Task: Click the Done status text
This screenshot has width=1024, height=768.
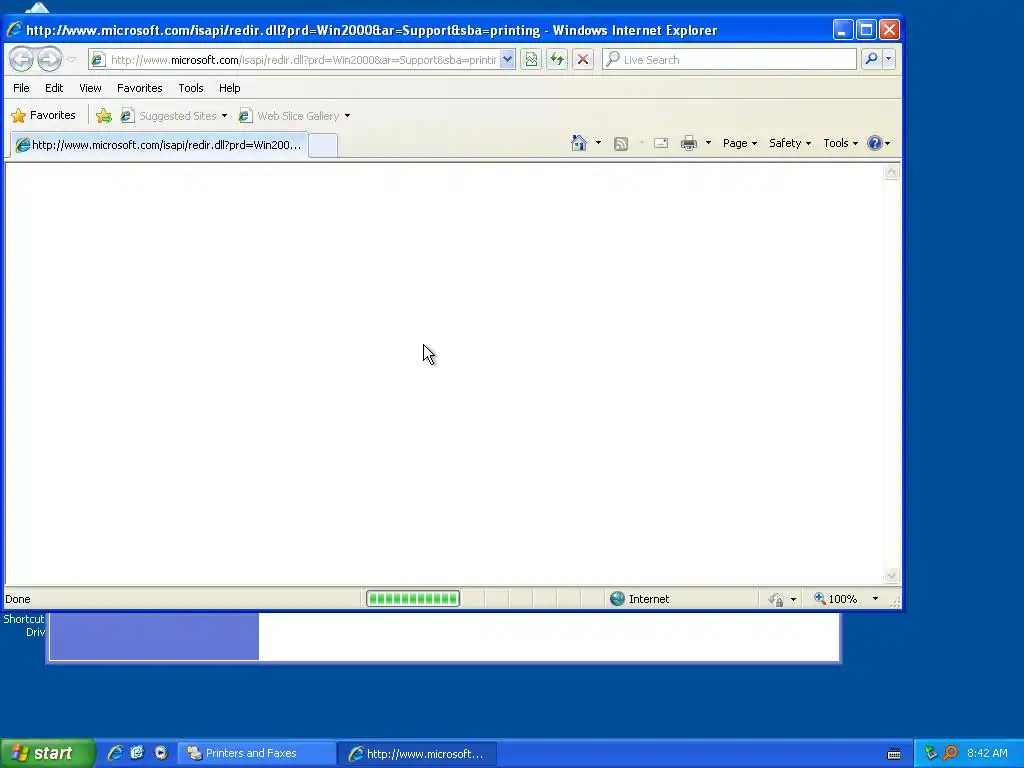Action: [x=18, y=599]
